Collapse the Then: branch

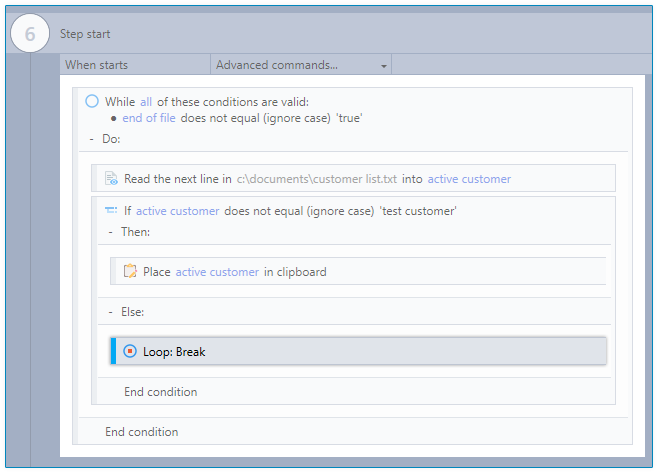(111, 231)
